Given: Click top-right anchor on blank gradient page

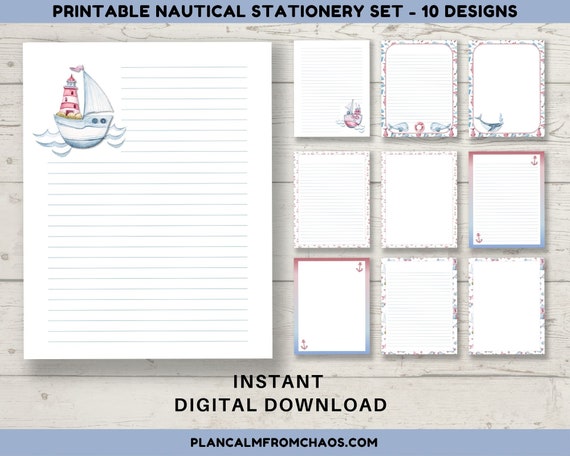Looking at the screenshot, I should coord(359,267).
